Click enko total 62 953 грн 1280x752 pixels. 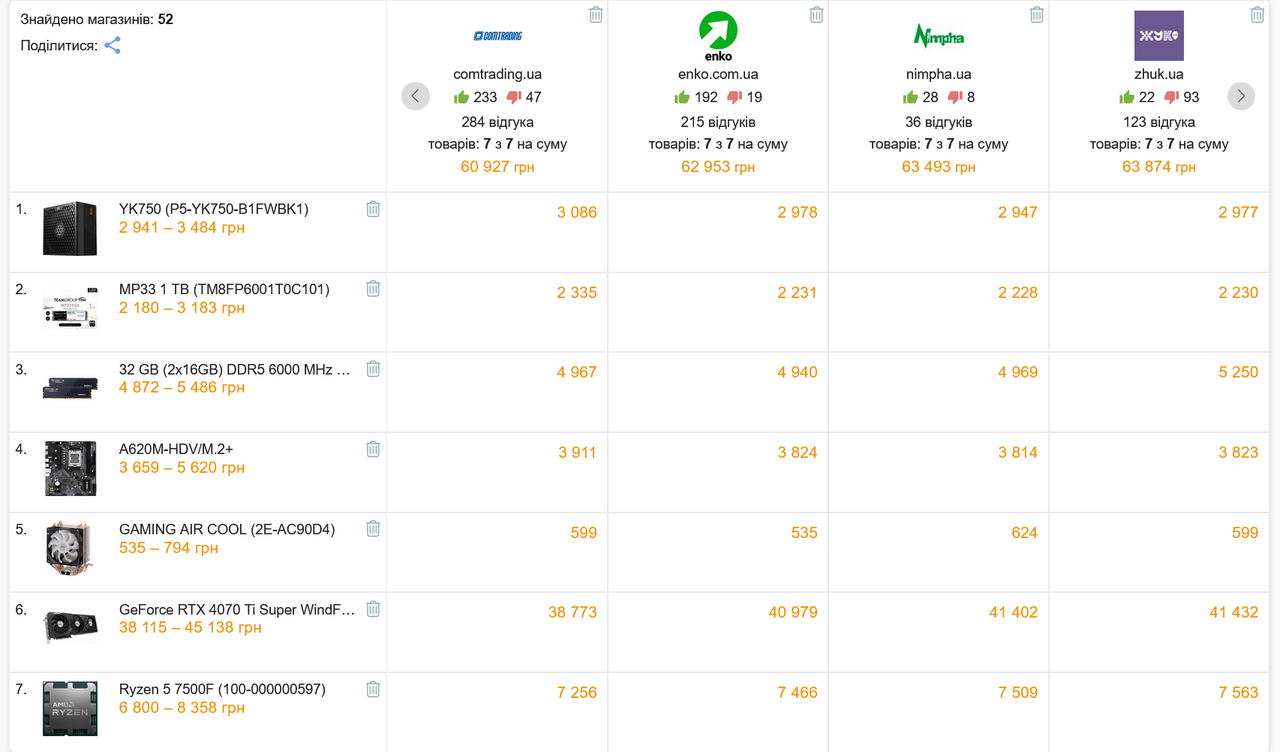[718, 167]
